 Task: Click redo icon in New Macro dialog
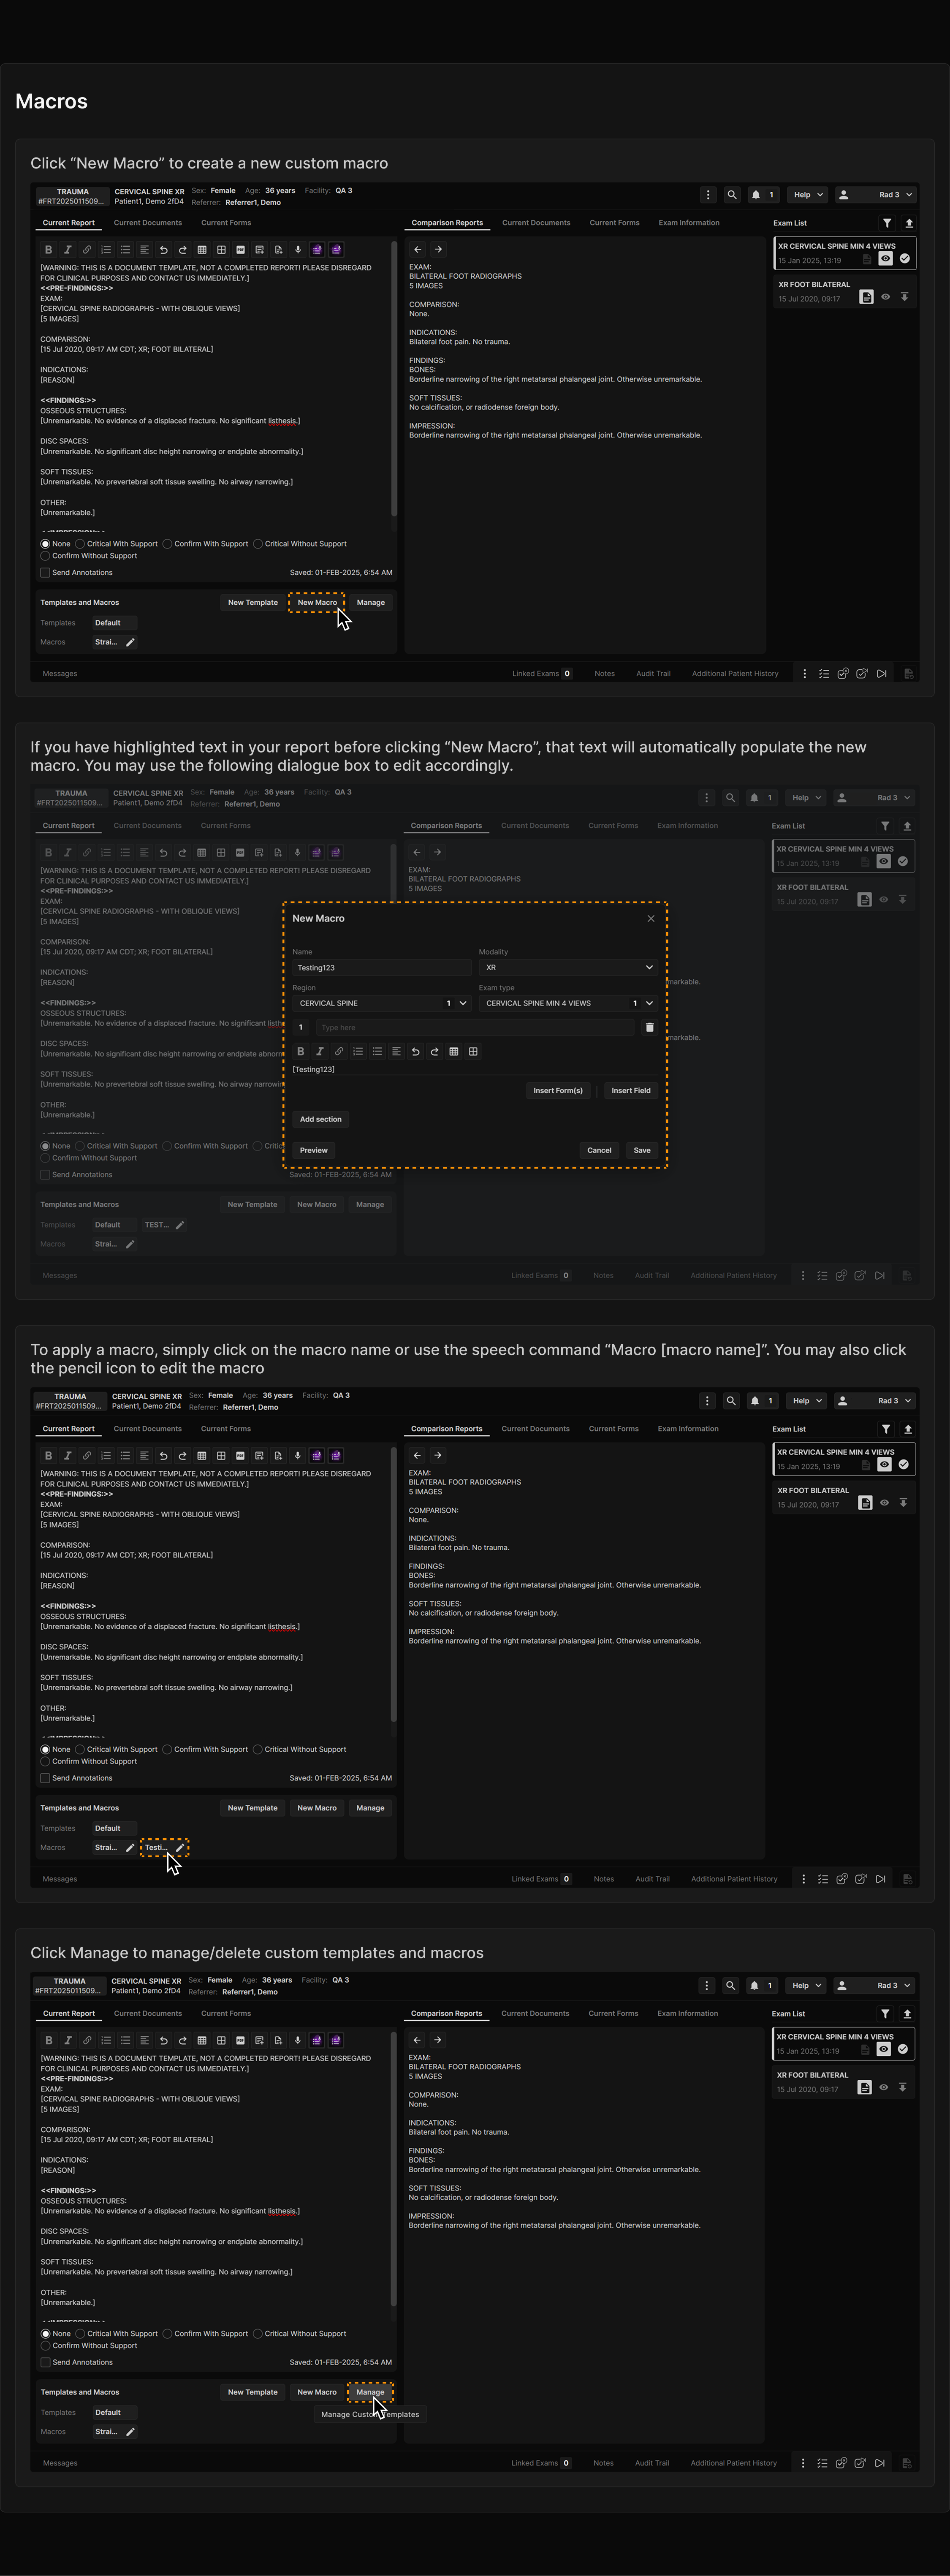[435, 1051]
